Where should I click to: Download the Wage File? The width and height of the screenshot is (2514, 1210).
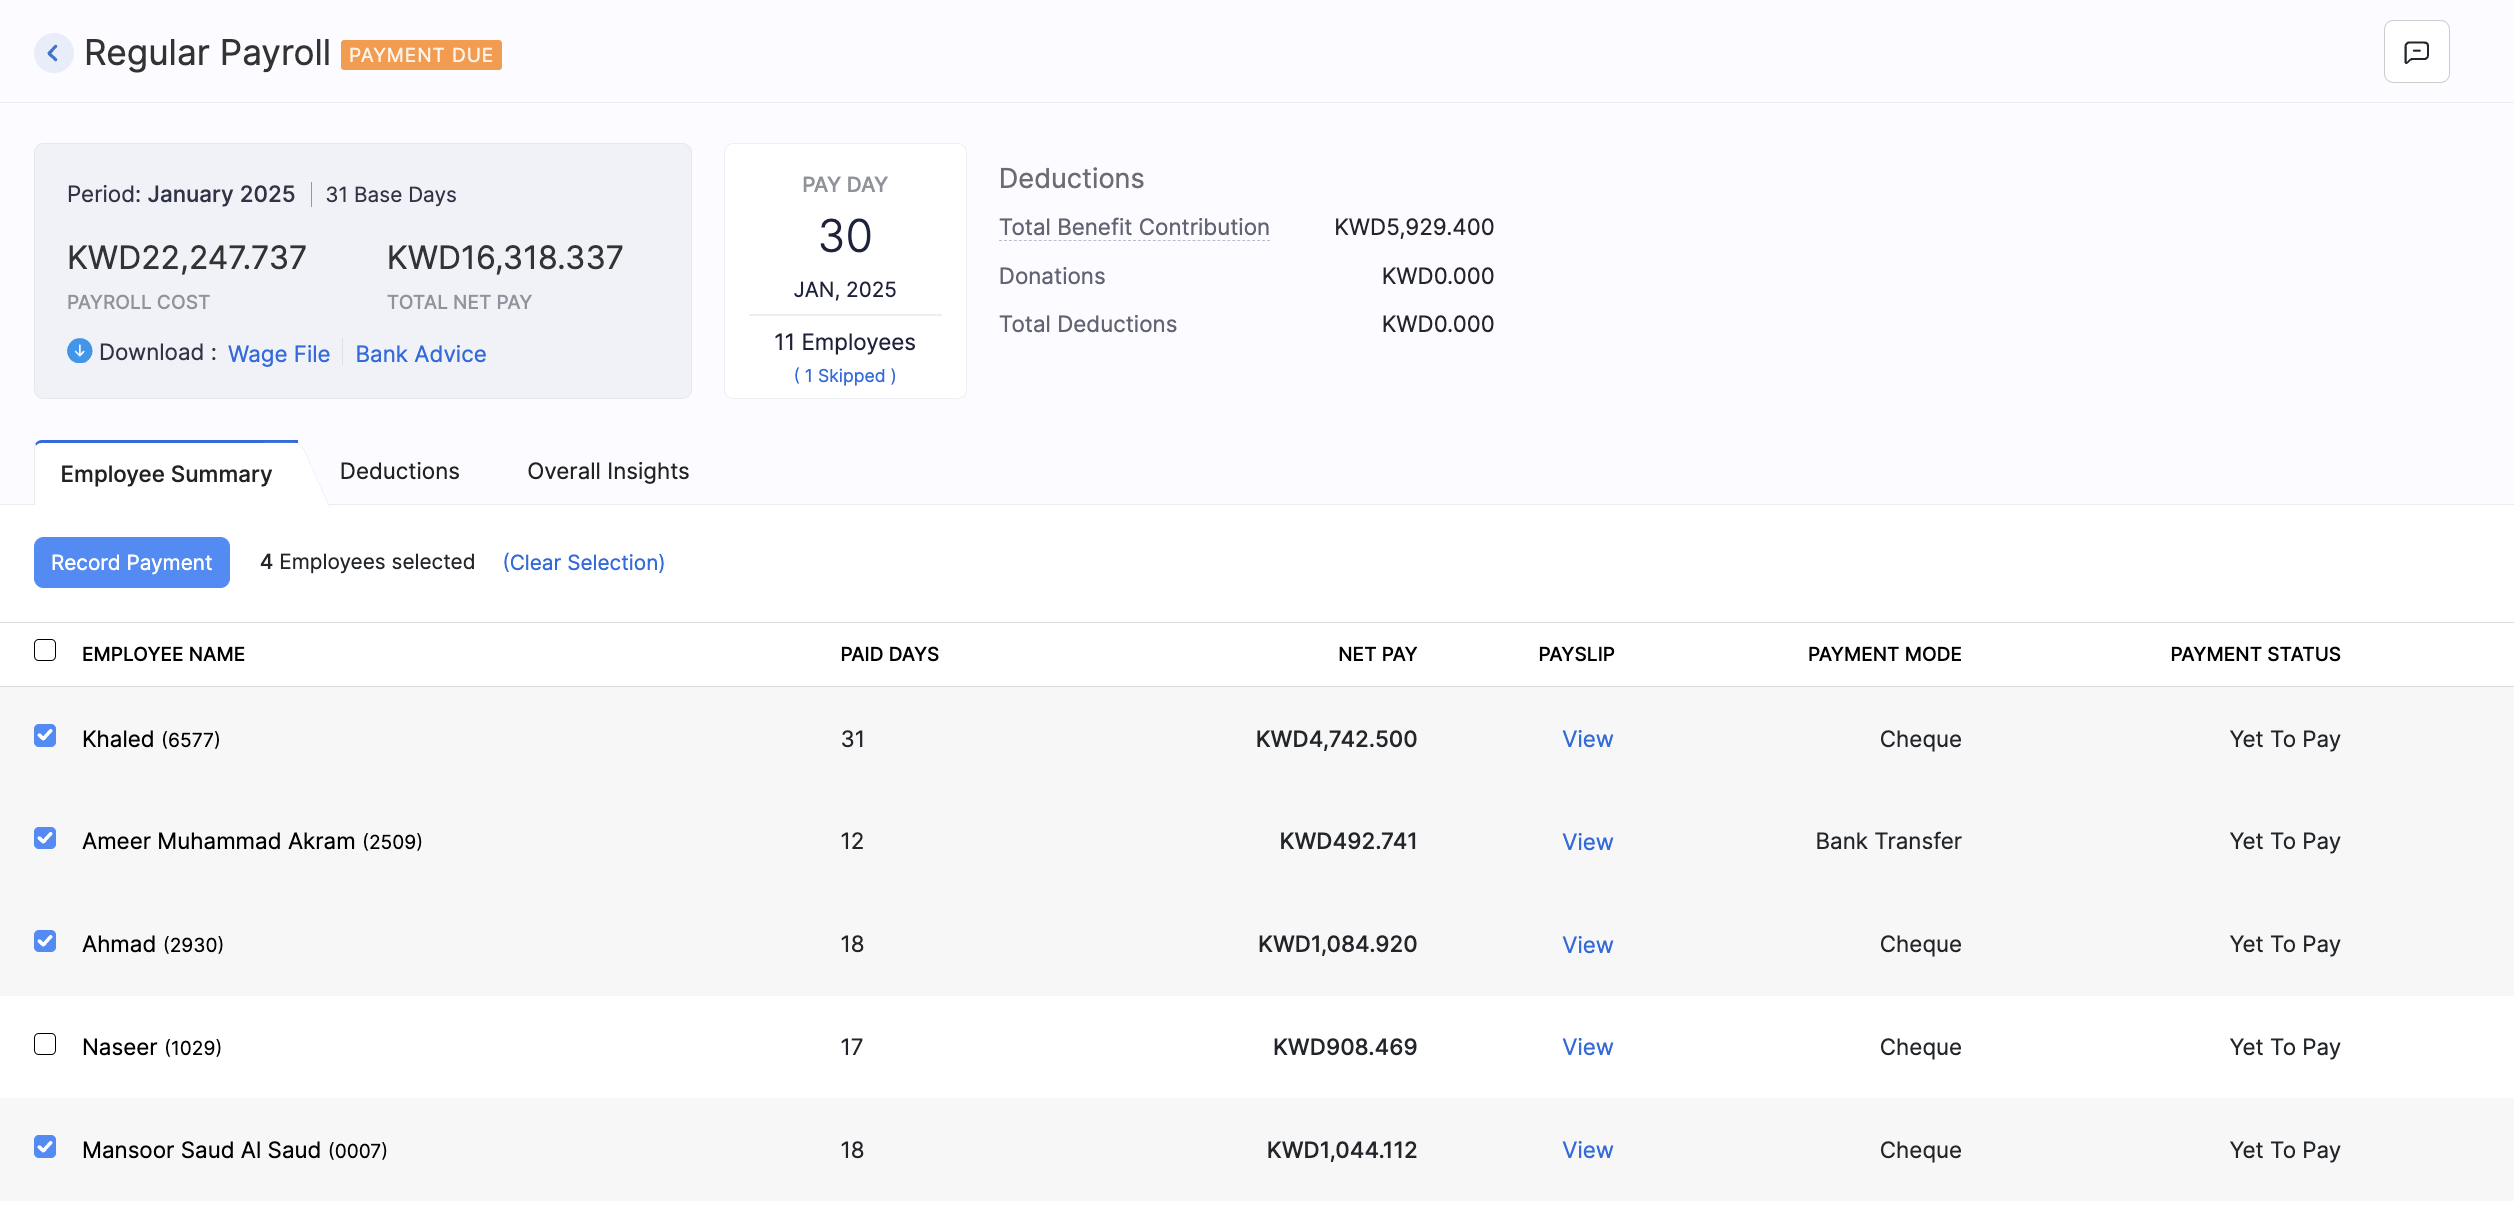[x=278, y=353]
